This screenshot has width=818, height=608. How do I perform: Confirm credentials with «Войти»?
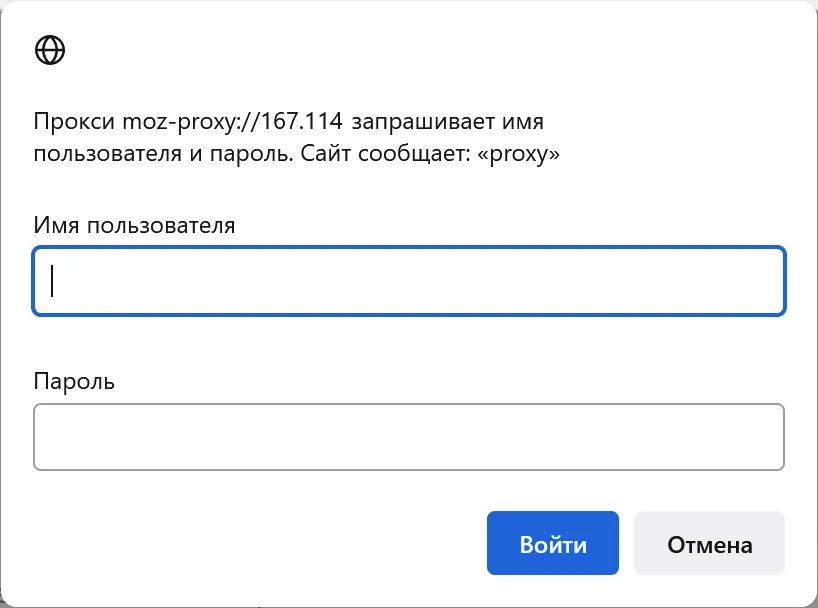coord(552,543)
